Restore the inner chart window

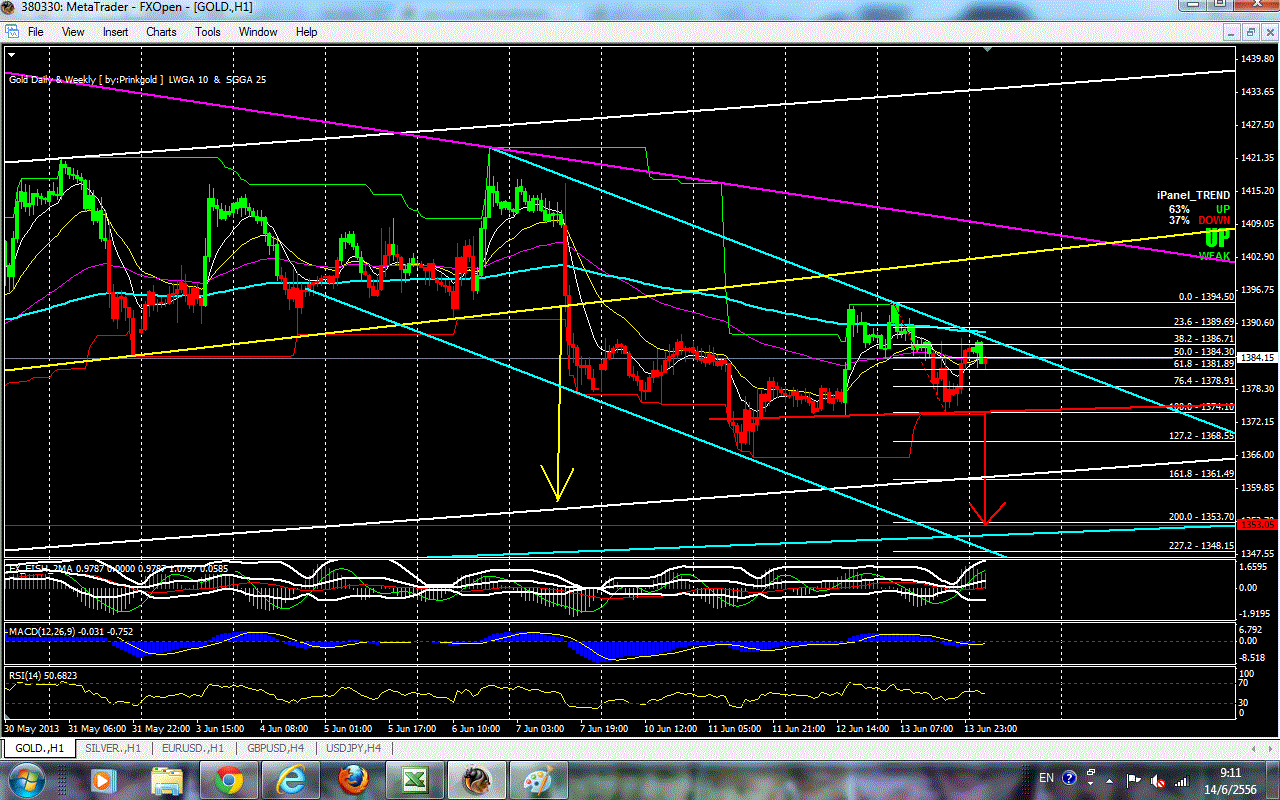click(1250, 32)
